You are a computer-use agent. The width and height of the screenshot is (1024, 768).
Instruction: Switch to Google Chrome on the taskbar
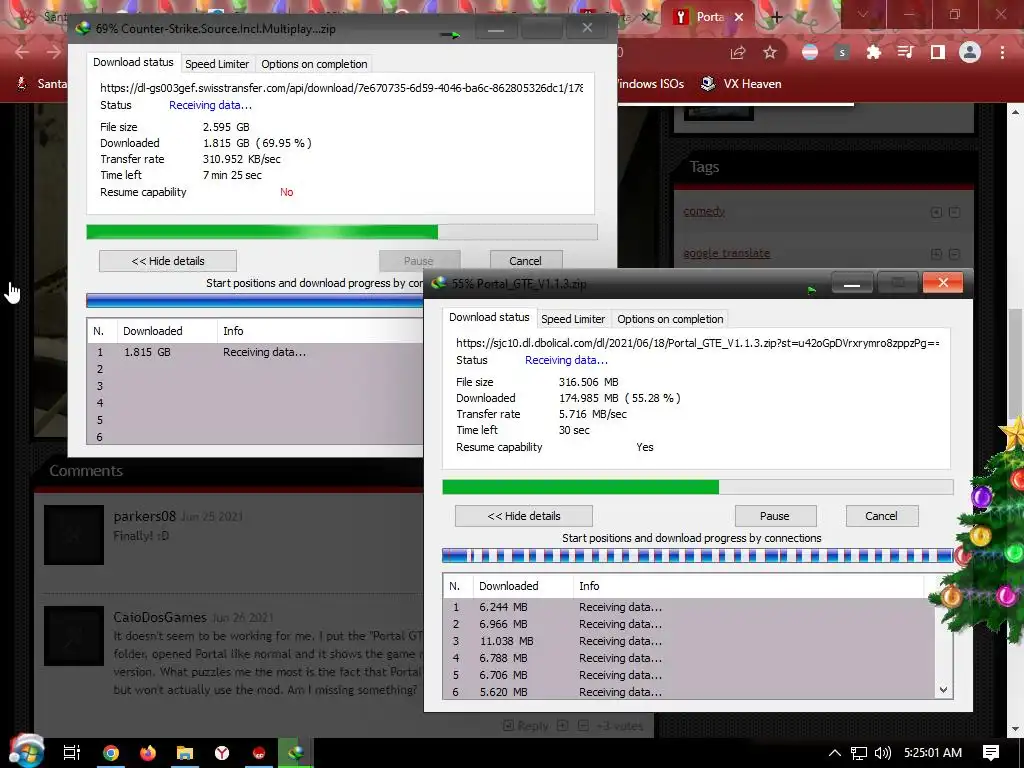(x=111, y=753)
